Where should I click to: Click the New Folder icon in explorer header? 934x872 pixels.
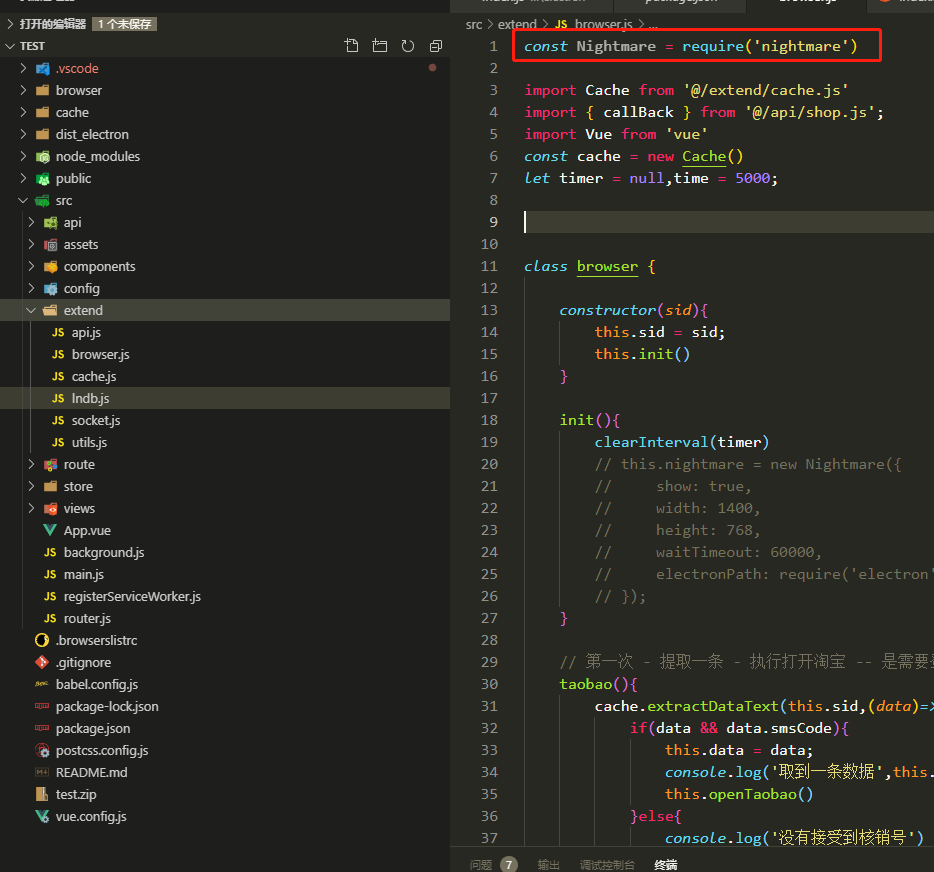coord(379,46)
